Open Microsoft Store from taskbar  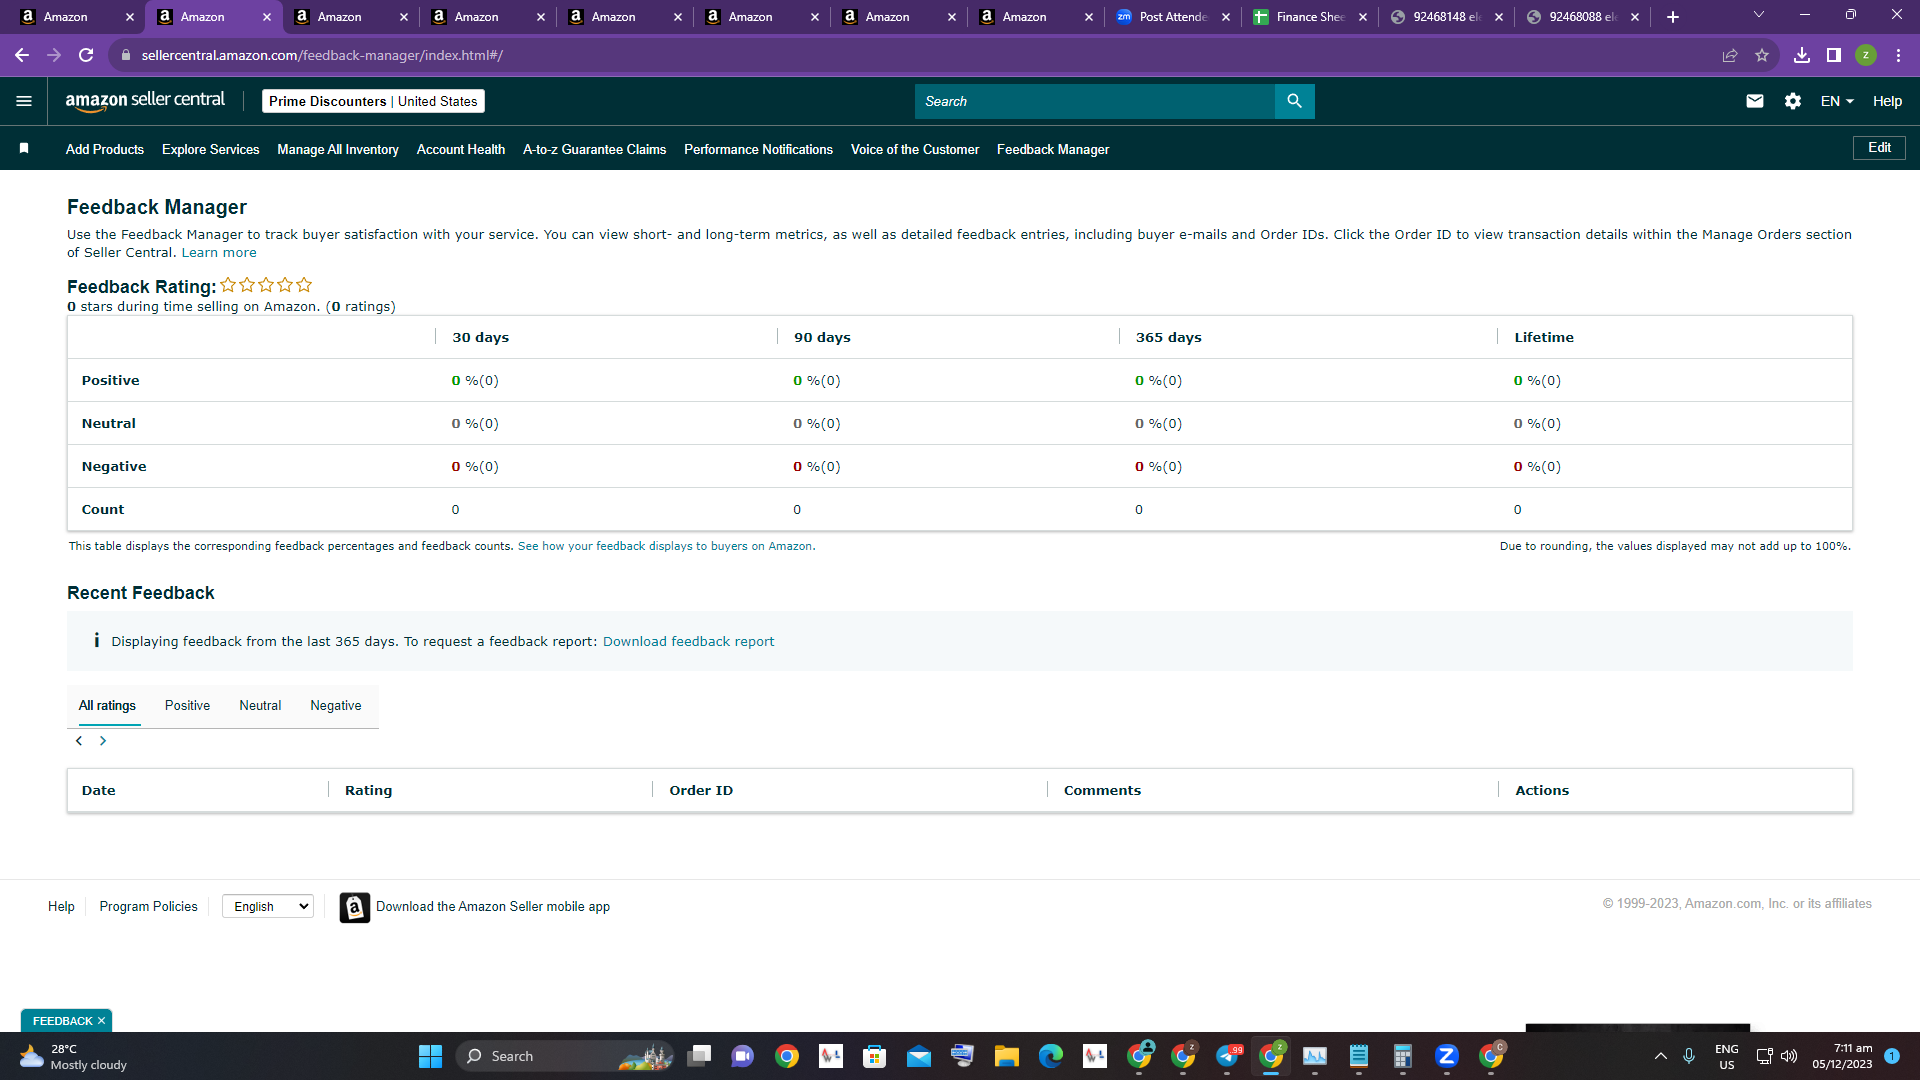[x=874, y=1056]
